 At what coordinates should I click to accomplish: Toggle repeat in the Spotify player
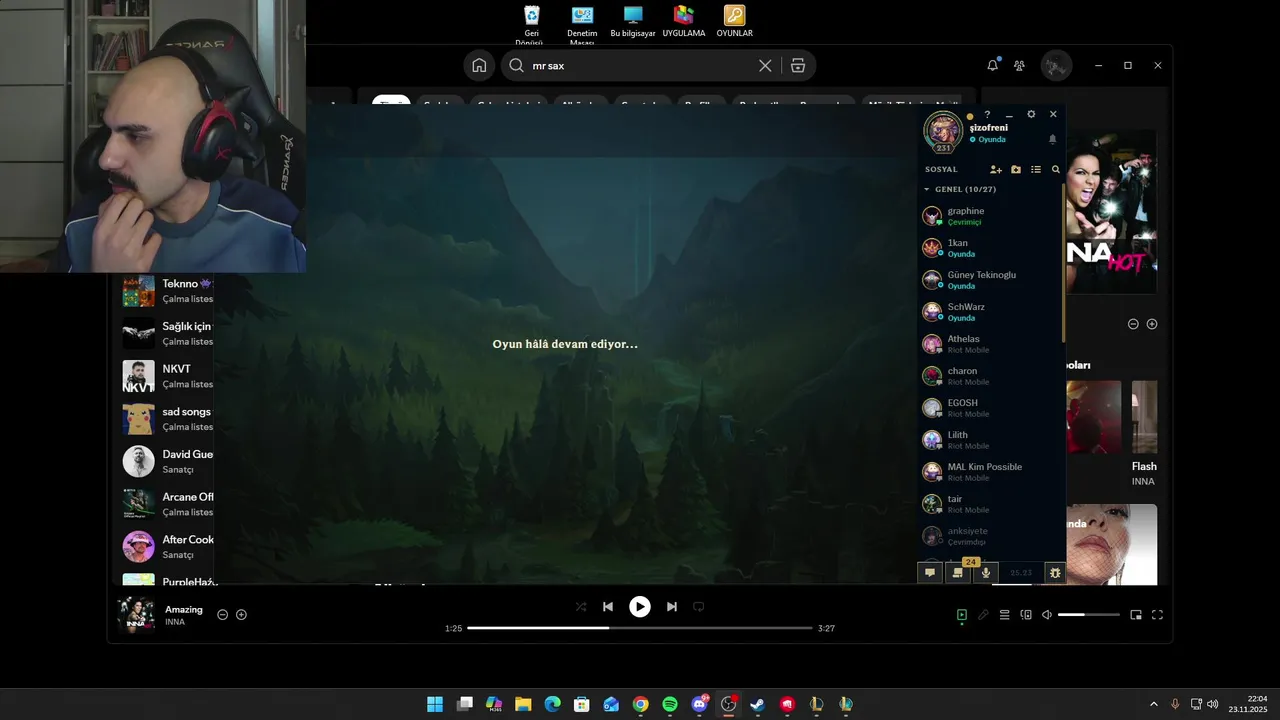[x=699, y=607]
